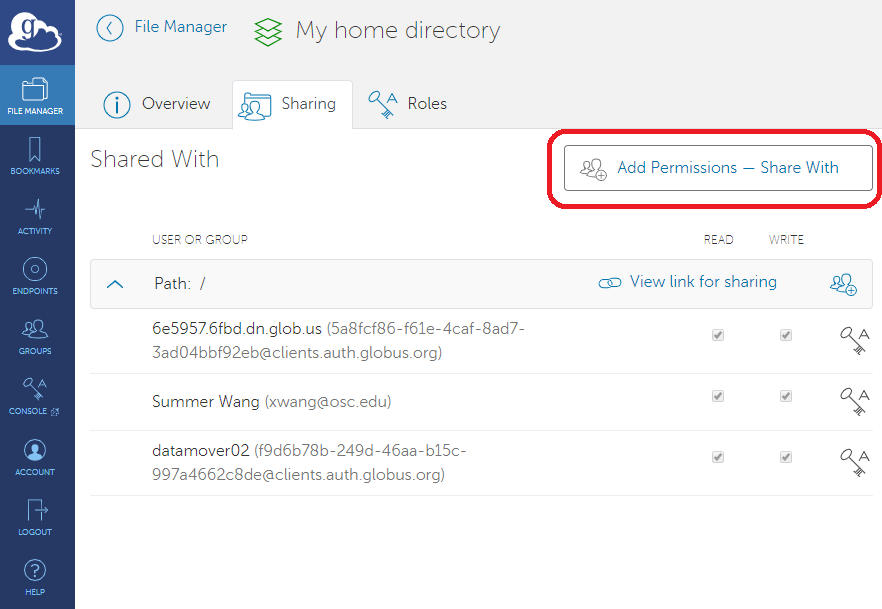Open the Console section in the sidebar
Viewport: 882px width, 609px height.
tap(35, 394)
